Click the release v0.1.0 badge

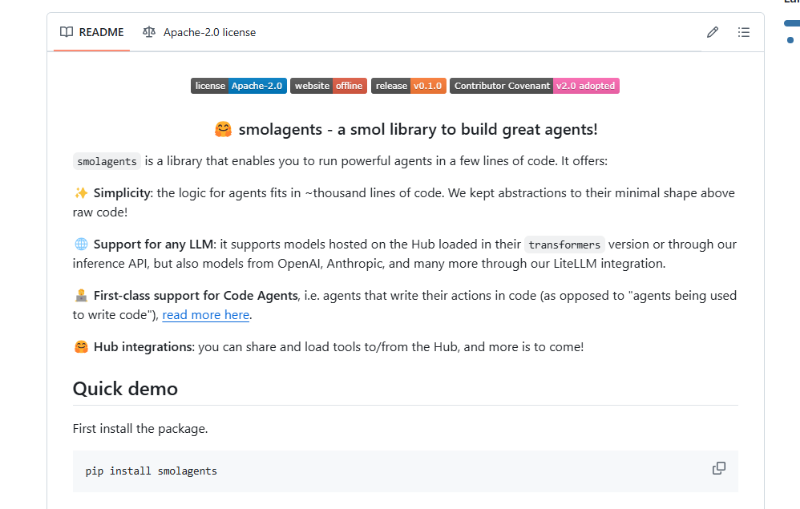point(409,86)
